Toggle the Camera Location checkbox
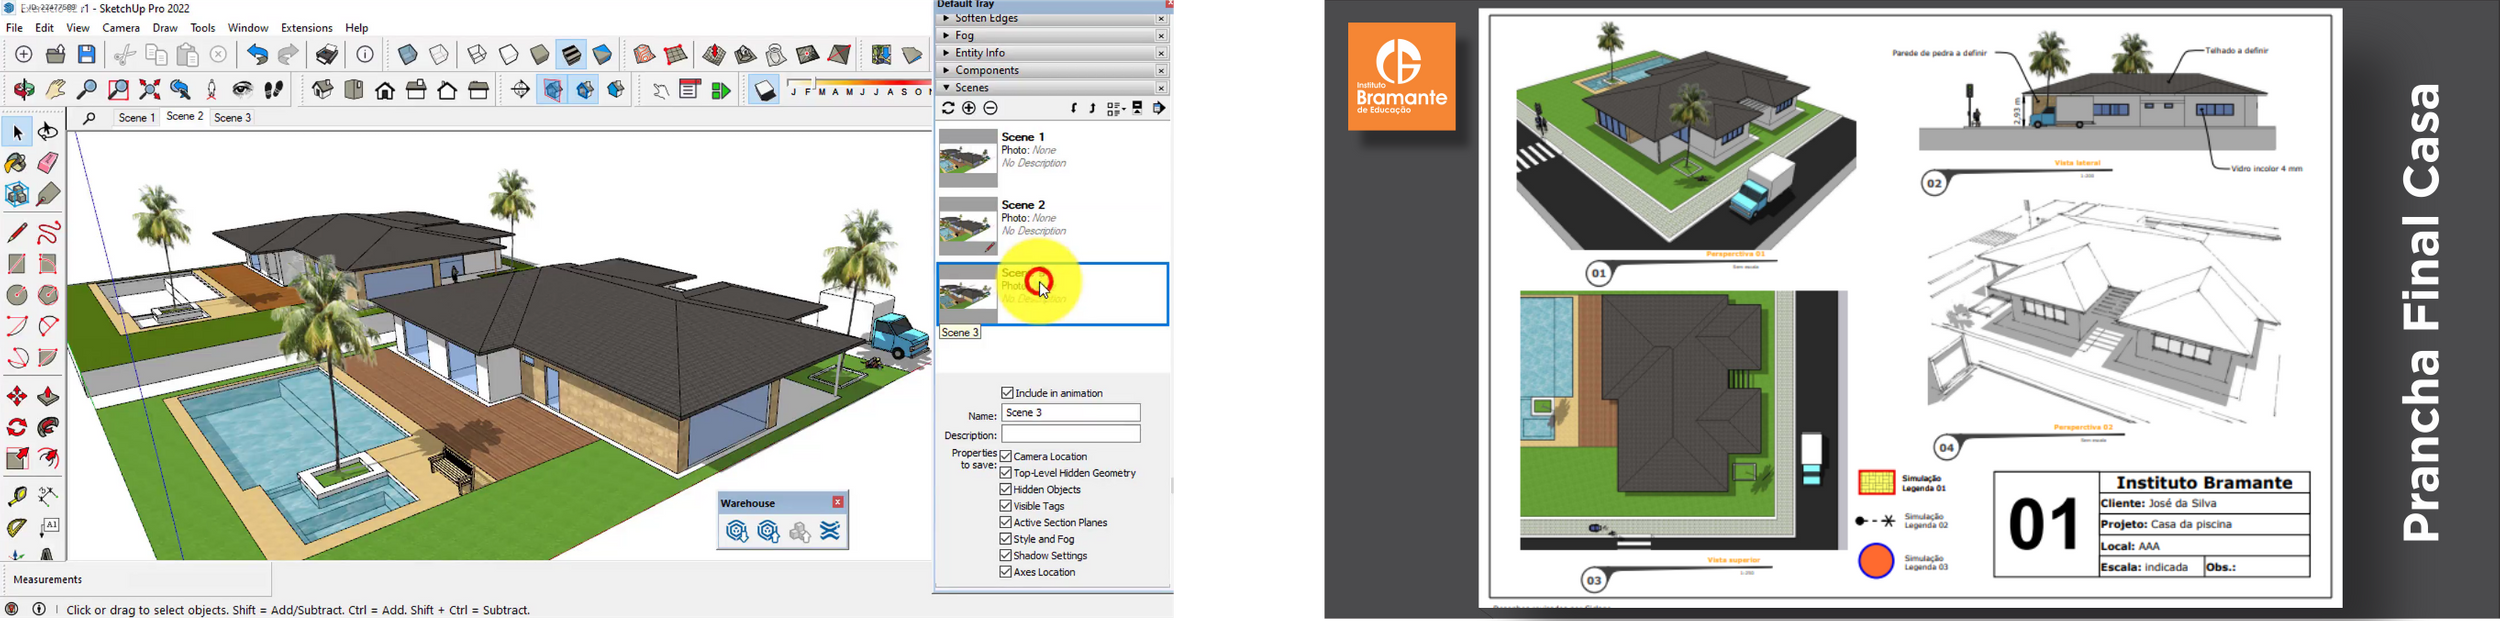Viewport: 2500px width, 621px height. click(x=1006, y=456)
